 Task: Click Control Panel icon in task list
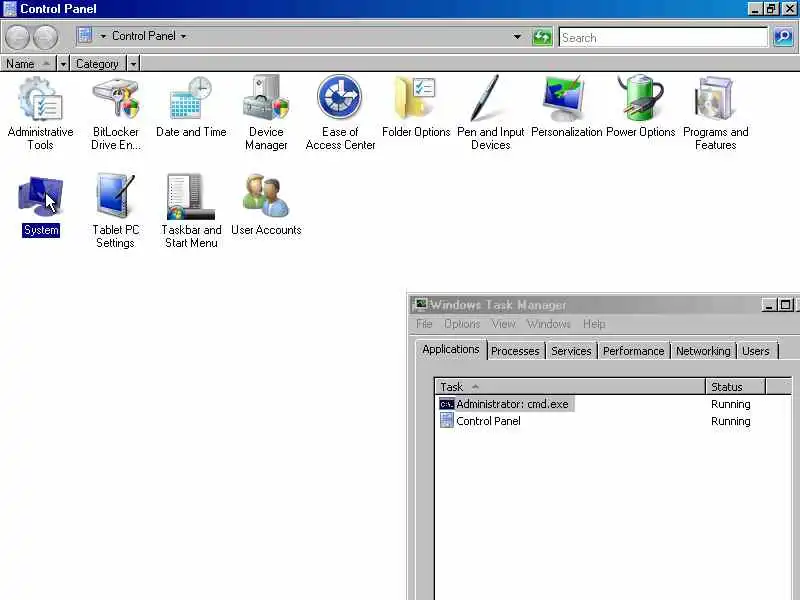(446, 421)
